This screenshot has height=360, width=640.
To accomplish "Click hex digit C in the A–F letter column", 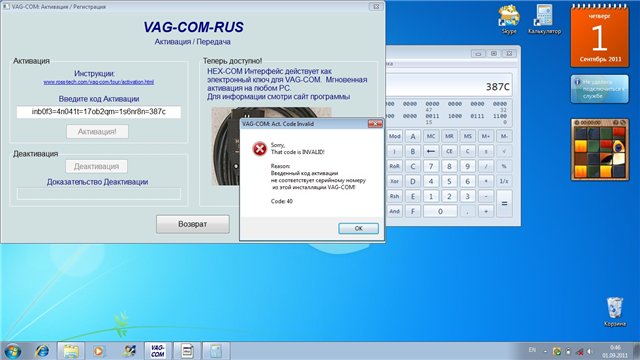I will pyautogui.click(x=413, y=167).
